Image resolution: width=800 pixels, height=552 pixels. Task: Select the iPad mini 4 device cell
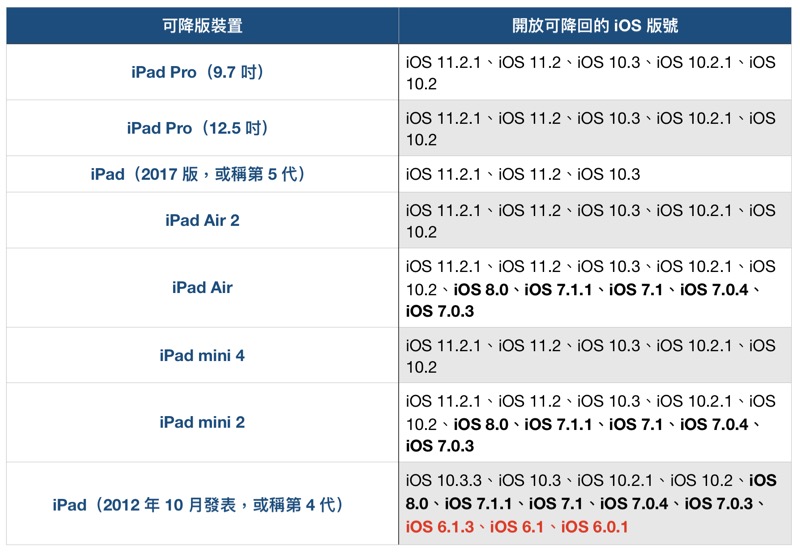click(201, 355)
